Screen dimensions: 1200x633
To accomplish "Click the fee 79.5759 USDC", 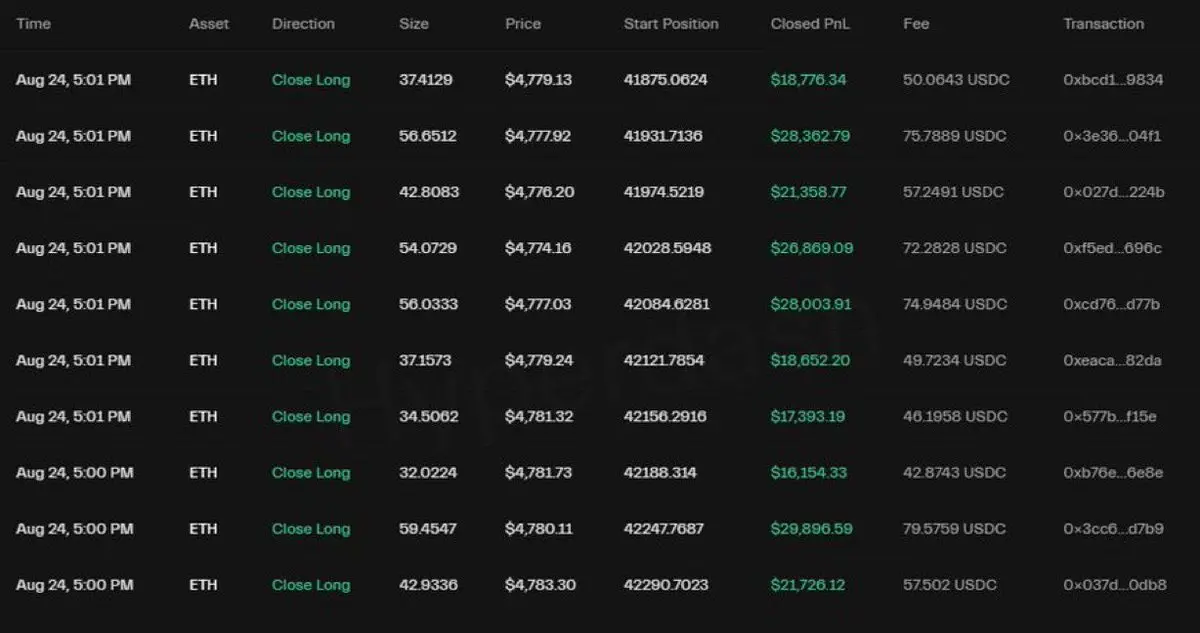I will pyautogui.click(x=955, y=528).
